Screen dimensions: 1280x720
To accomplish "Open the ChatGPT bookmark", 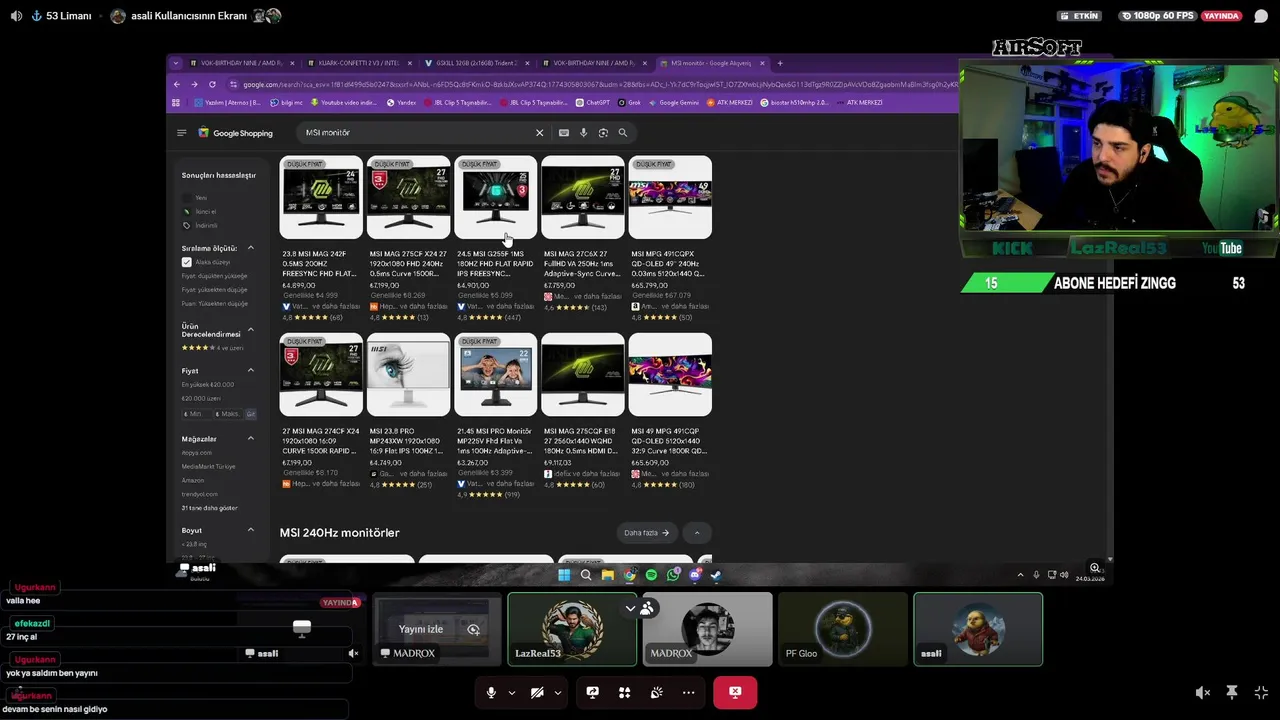I will [593, 102].
